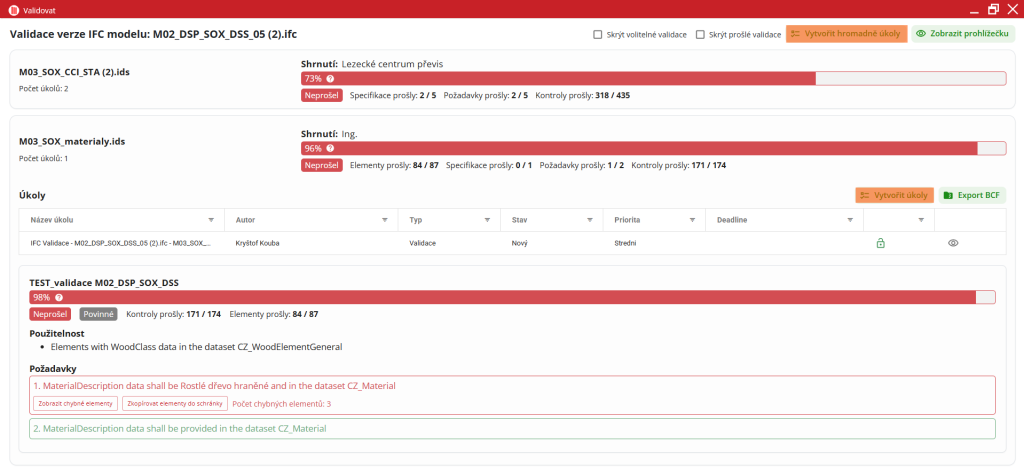
Task: Sort by the Typ column header
Action: (417, 219)
